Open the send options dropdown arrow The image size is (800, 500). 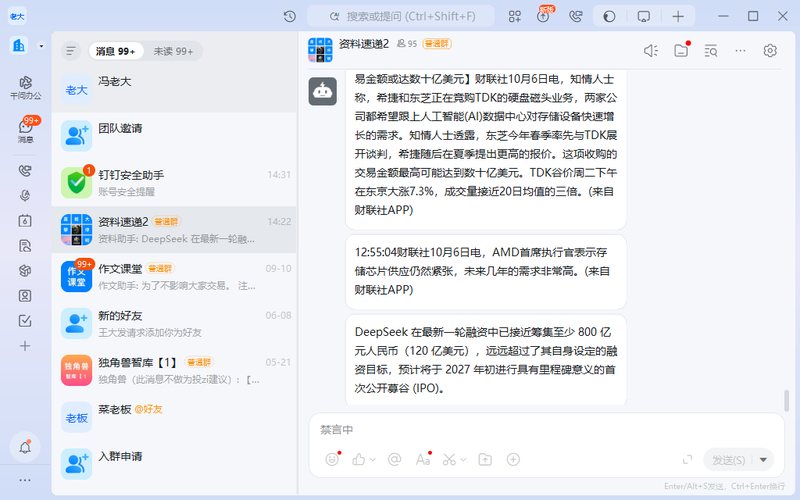tap(763, 460)
